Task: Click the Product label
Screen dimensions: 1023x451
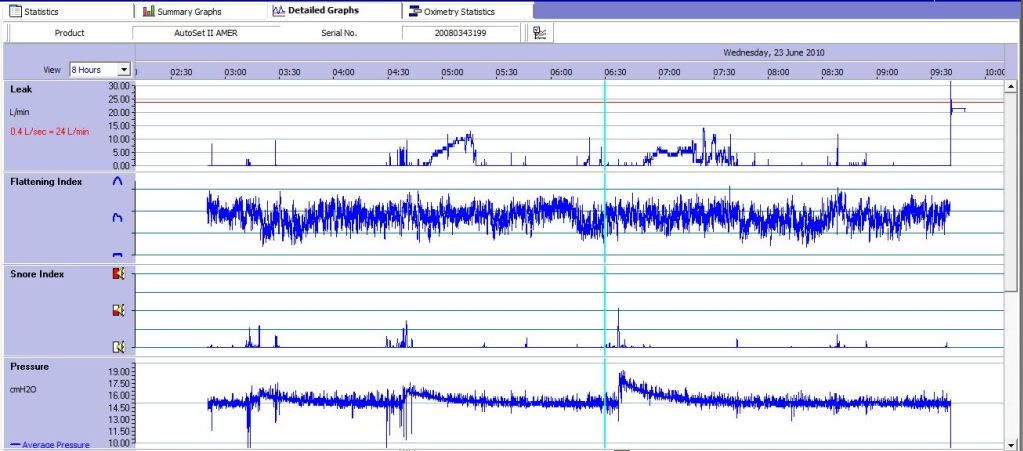Action: [69, 33]
